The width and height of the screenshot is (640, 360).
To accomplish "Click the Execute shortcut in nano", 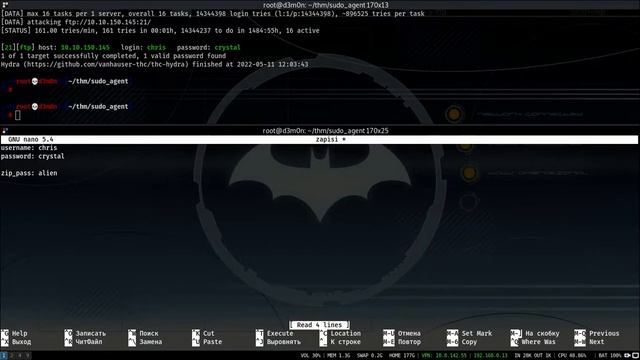I will [274, 333].
